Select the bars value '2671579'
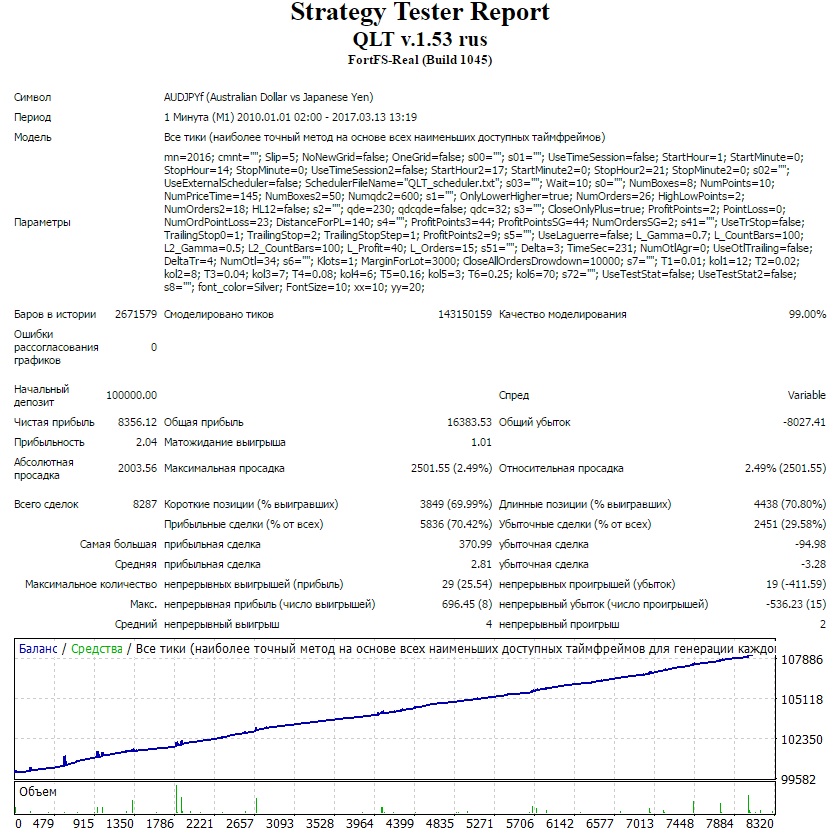The height and width of the screenshot is (835, 836). click(136, 314)
